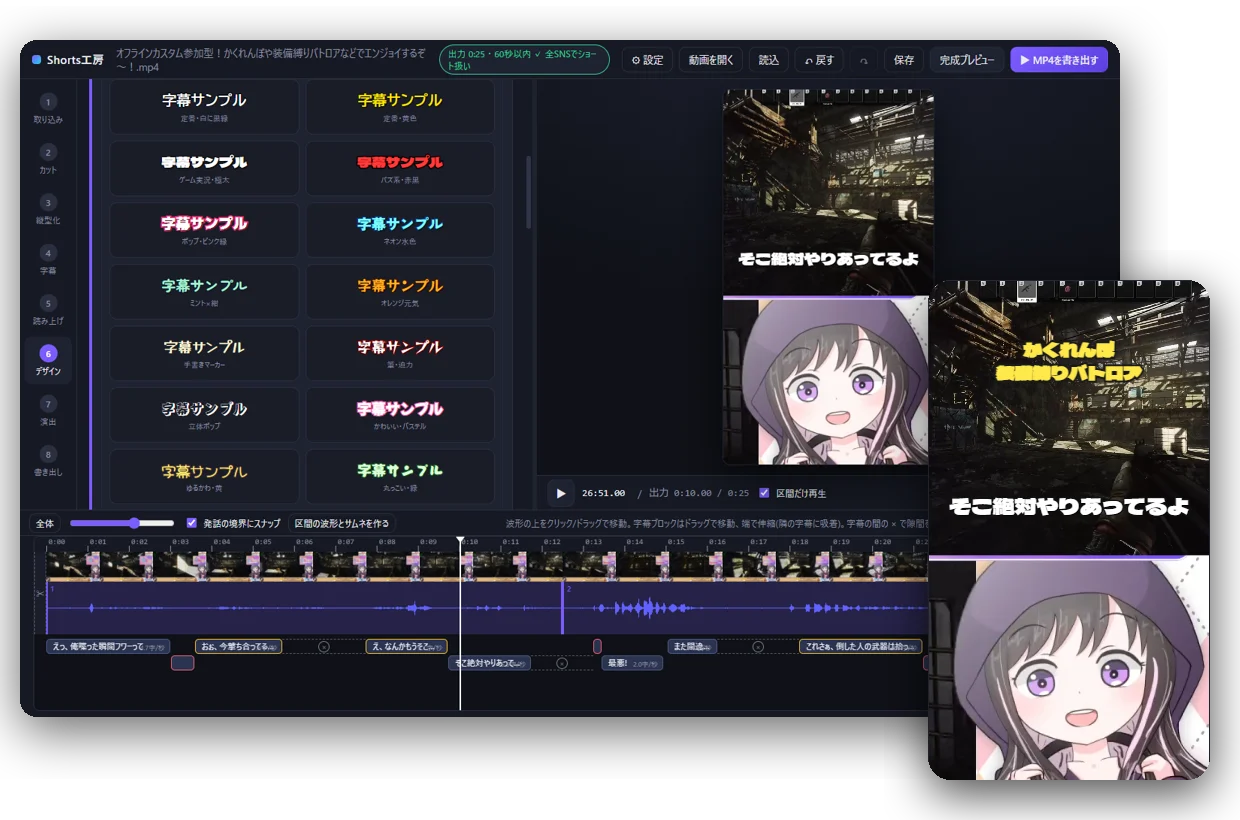Image resolution: width=1240 pixels, height=820 pixels.
Task: Remove gap after そこ絶対やりあって with × icon
Action: tap(562, 663)
